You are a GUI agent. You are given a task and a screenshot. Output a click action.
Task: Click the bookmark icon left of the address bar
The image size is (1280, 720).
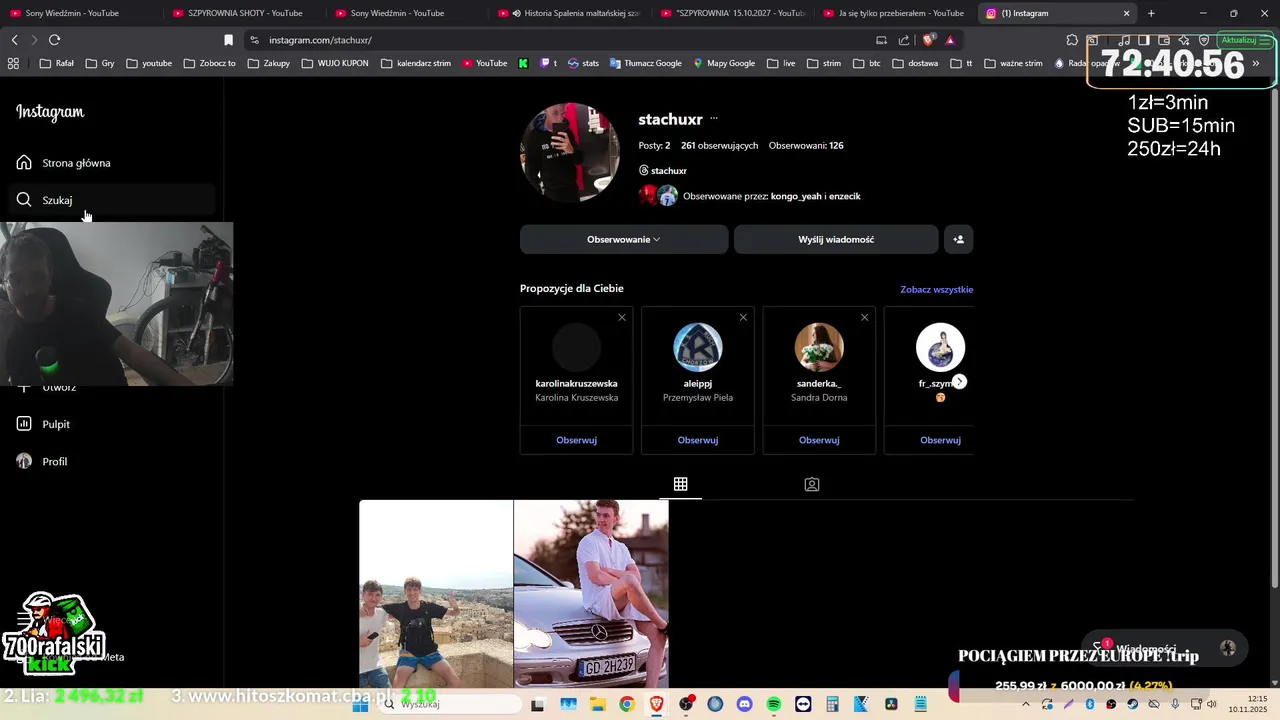[228, 40]
